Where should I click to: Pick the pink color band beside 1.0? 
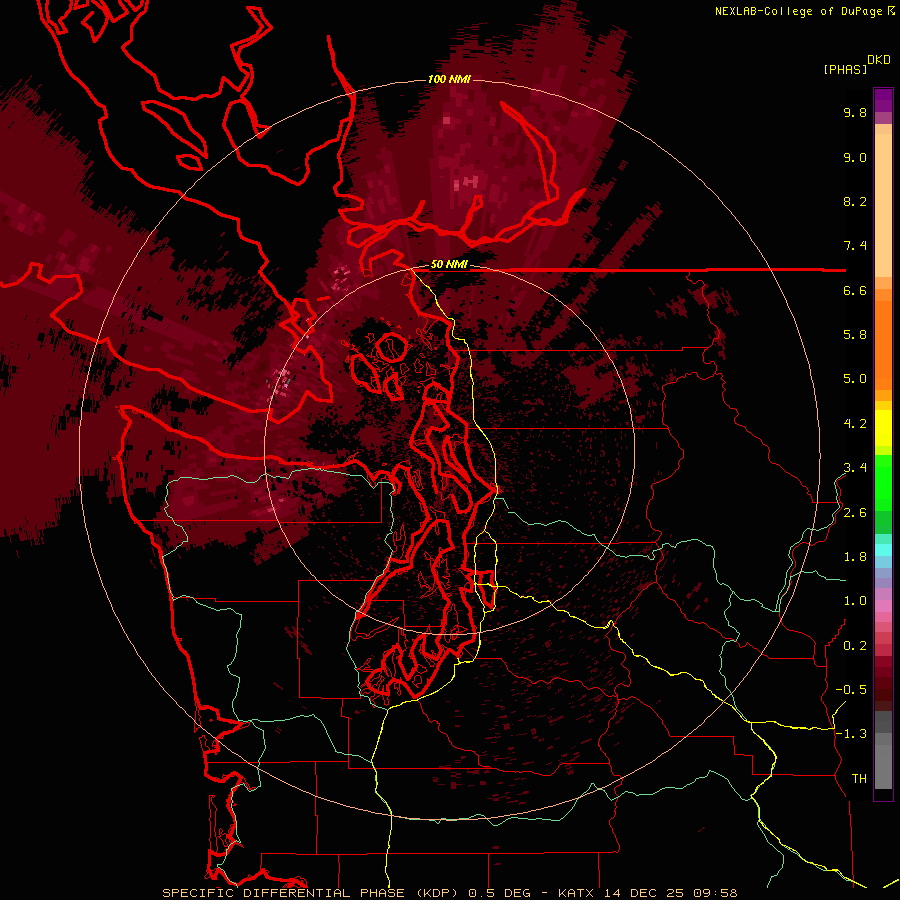pos(883,606)
